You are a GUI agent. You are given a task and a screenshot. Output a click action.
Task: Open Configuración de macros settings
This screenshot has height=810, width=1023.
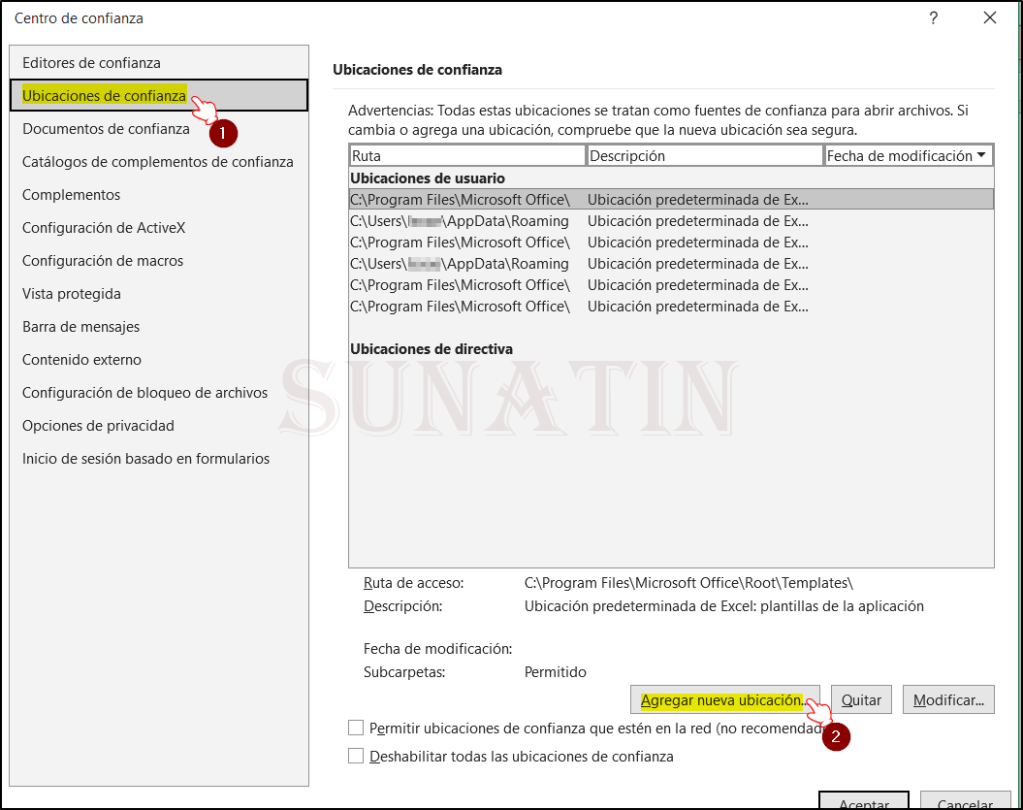[x=102, y=261]
